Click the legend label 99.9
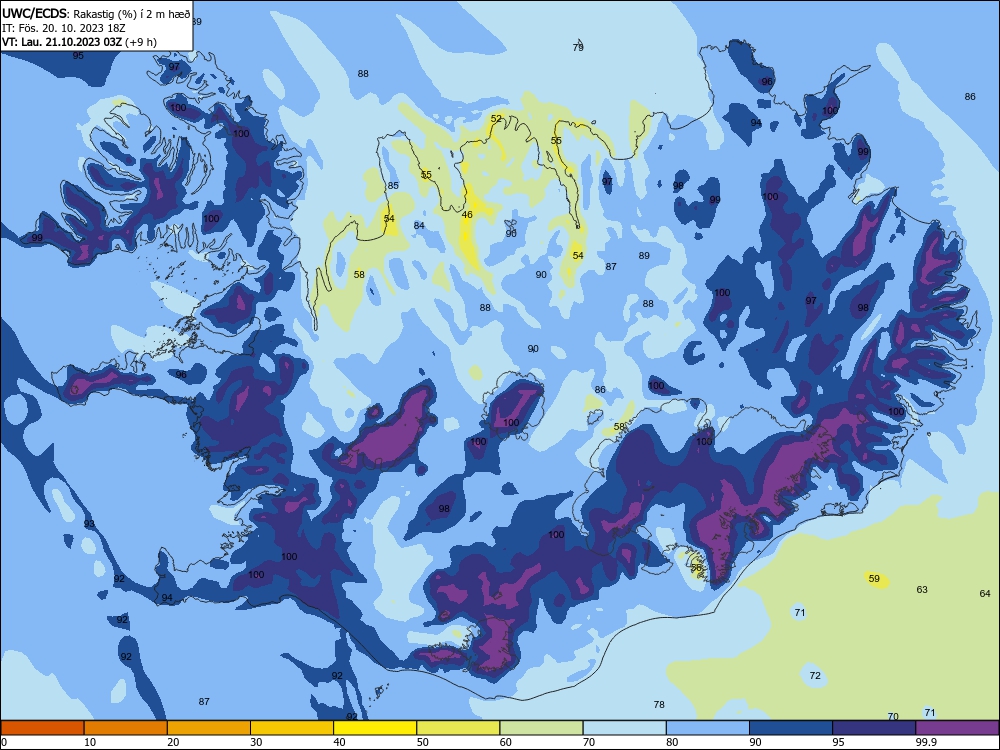 tap(926, 742)
